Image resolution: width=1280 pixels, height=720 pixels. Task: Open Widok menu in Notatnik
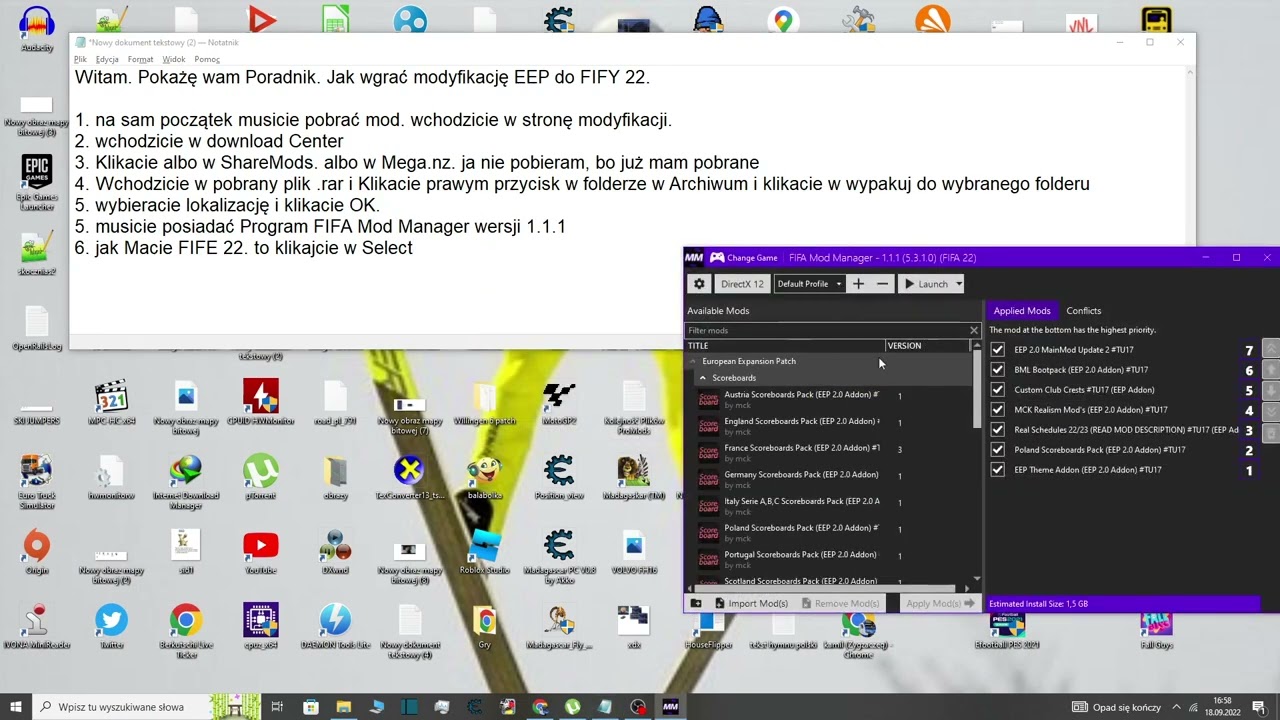pos(174,59)
